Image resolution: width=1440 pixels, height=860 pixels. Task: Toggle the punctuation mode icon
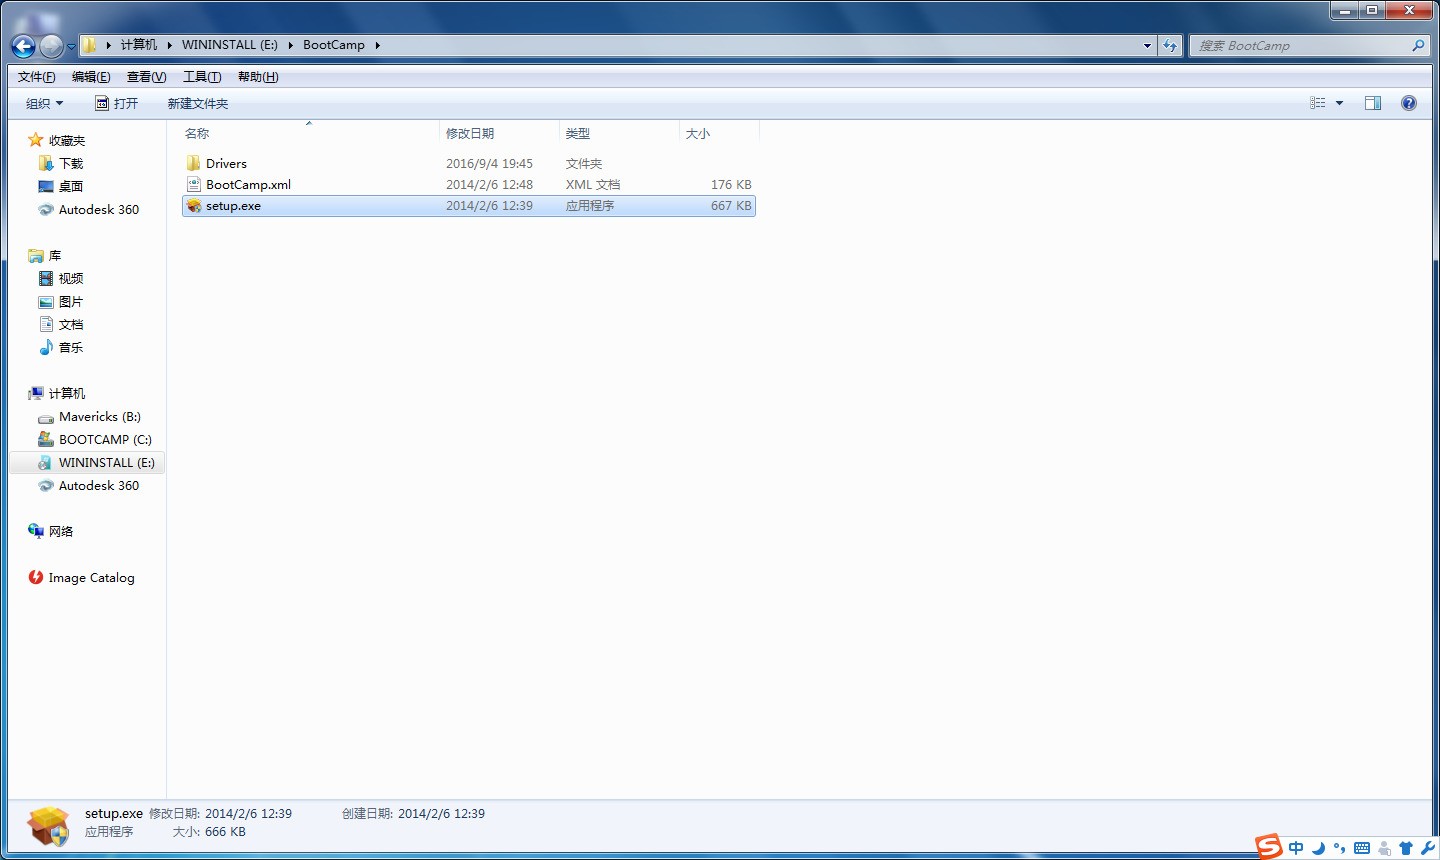1340,848
